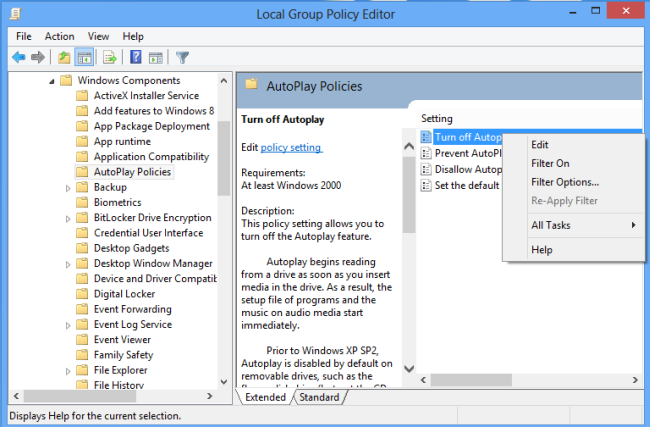
Task: Click the Biometrics folder icon
Action: click(x=82, y=202)
